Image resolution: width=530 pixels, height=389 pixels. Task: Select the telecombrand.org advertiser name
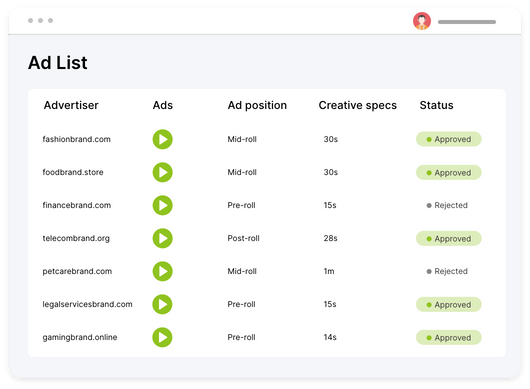[x=76, y=238]
